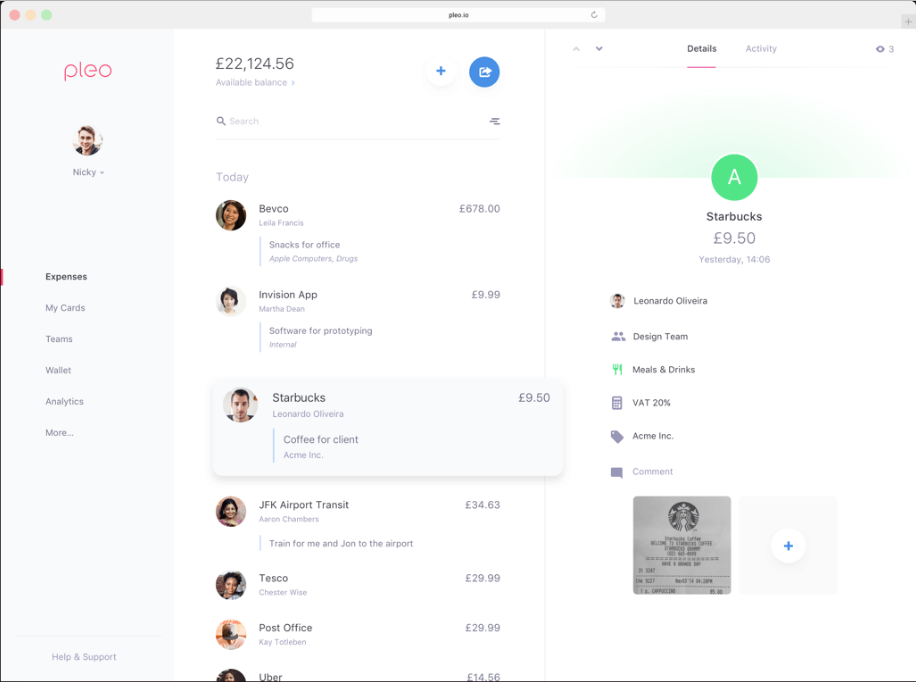
Task: Click the green A merchant badge
Action: (x=734, y=177)
